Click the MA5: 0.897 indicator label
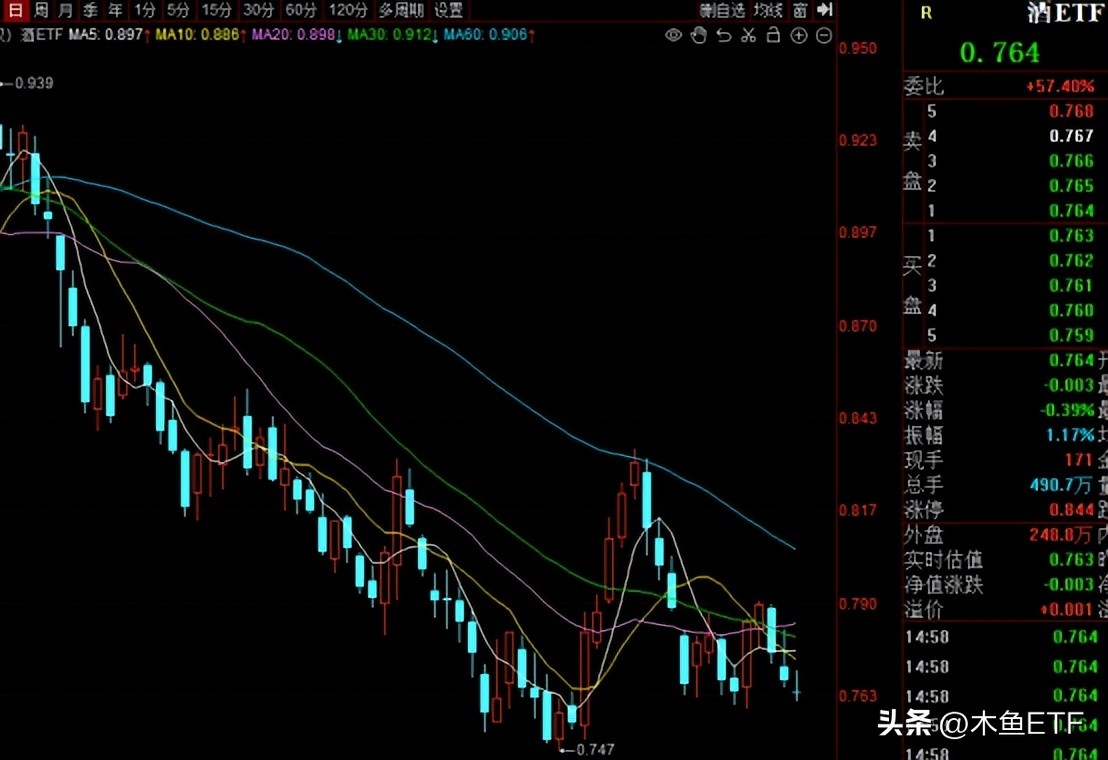This screenshot has height=760, width=1108. (107, 34)
